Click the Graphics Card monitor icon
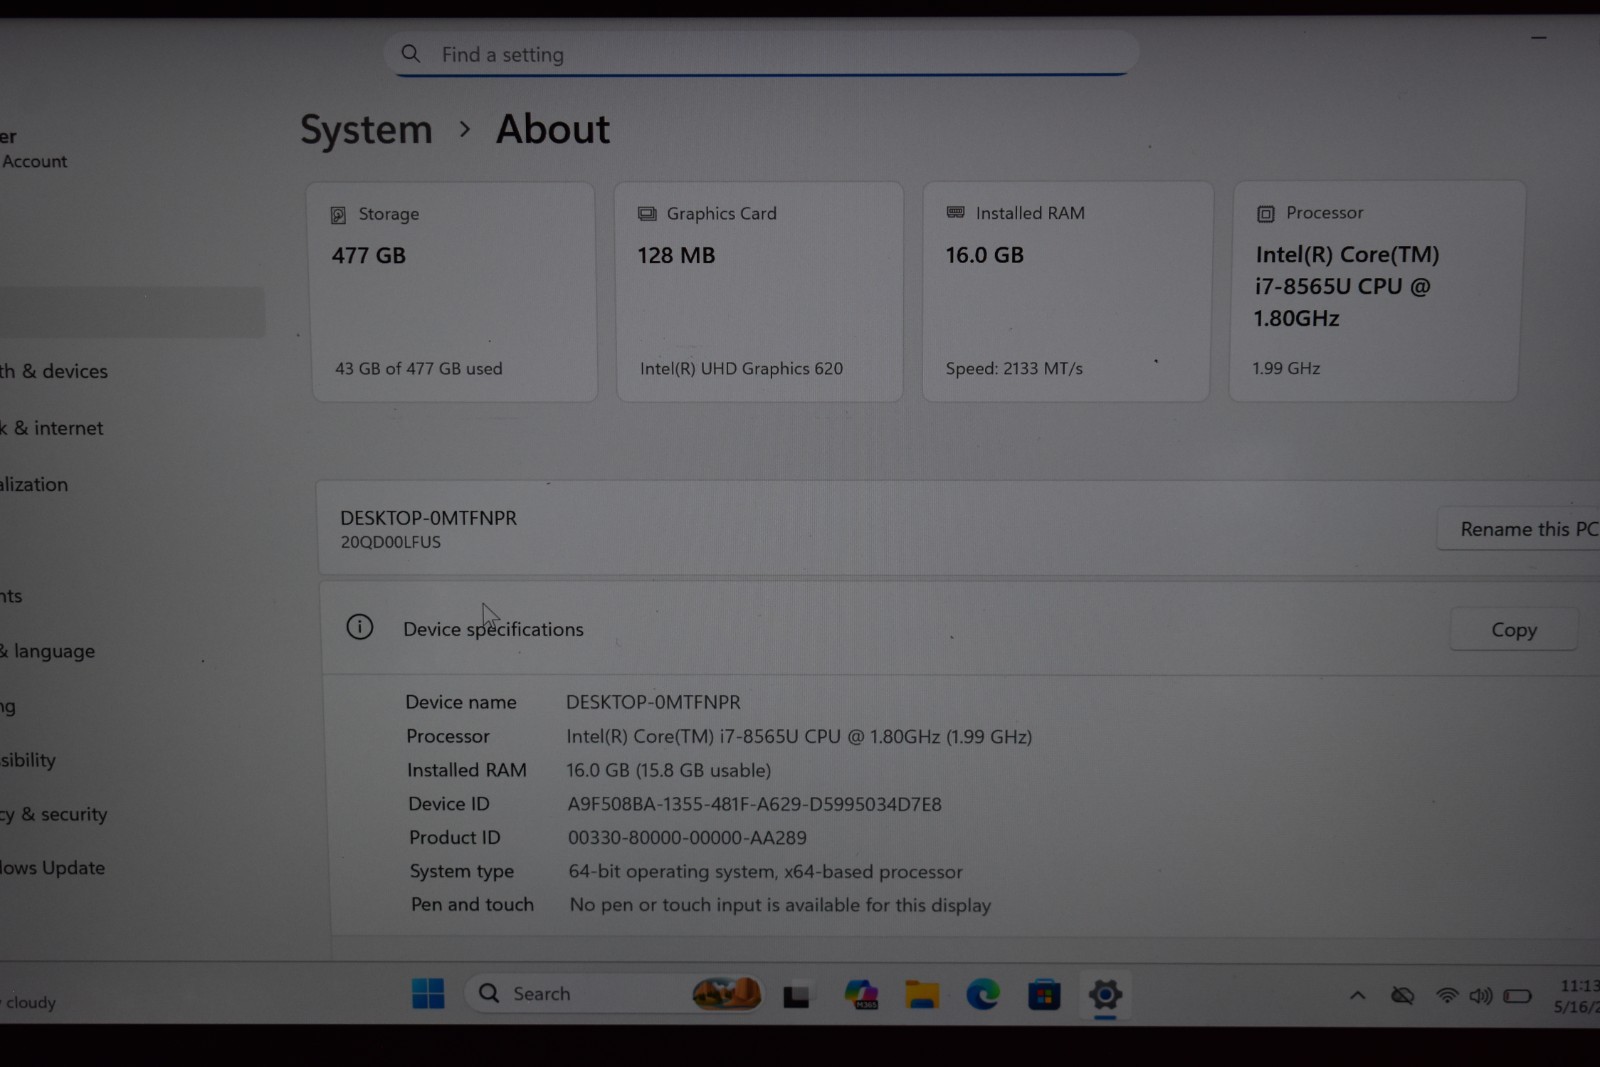 (647, 214)
